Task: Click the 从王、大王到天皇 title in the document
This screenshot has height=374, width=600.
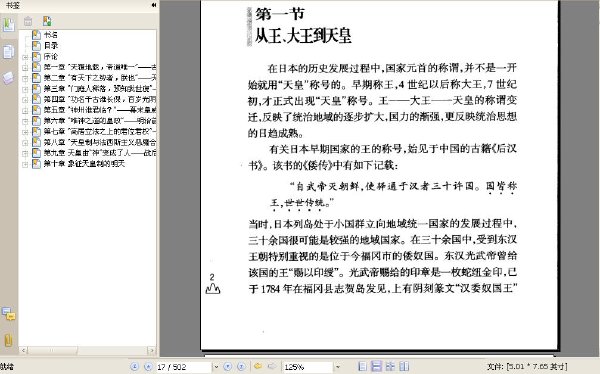Action: pos(303,36)
